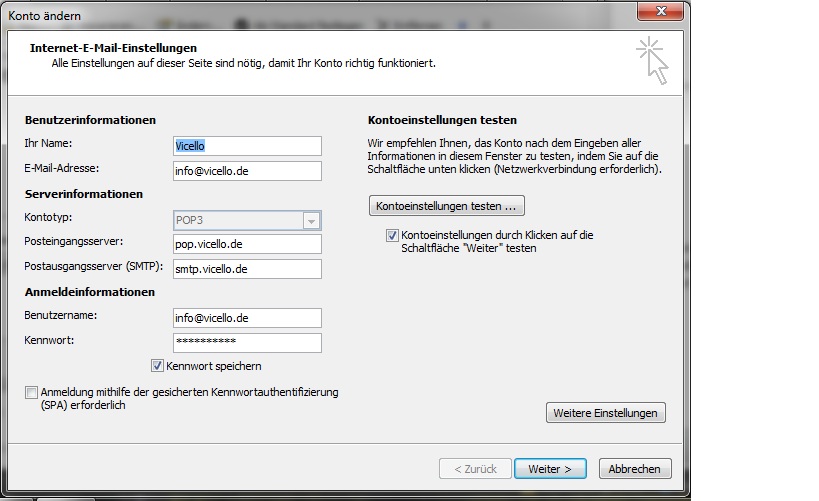Click the Kontoeinstellungen testen heading
This screenshot has width=819, height=501.
click(442, 120)
